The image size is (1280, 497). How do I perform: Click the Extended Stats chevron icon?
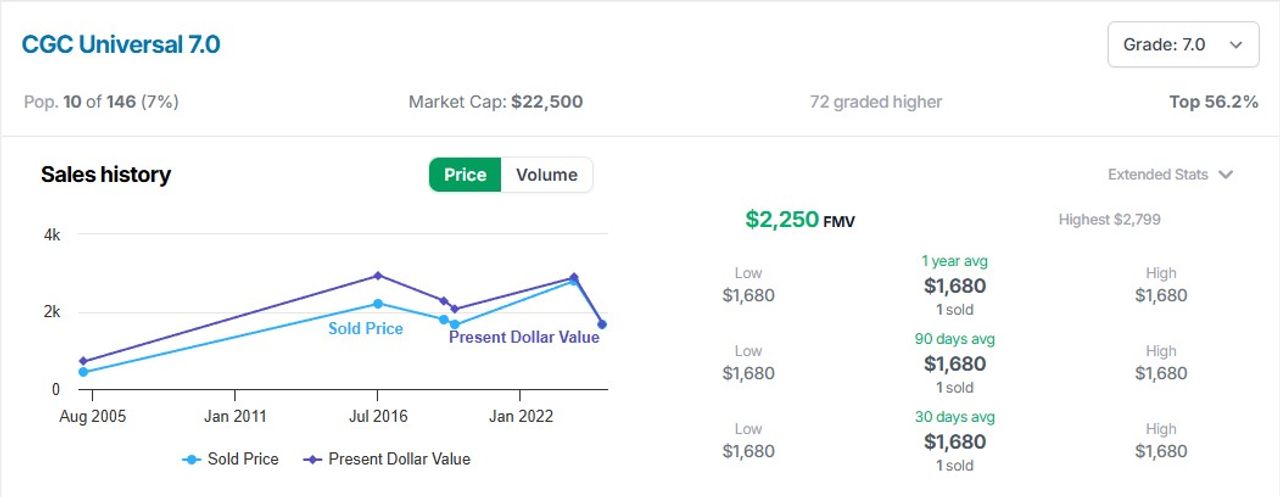tap(1226, 175)
